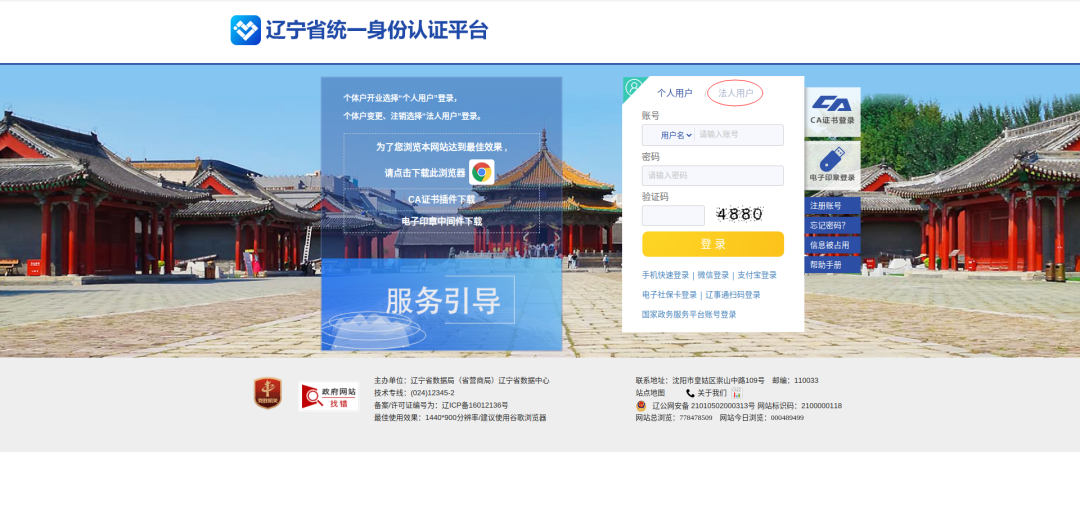This screenshot has height=513, width=1080.
Task: Click the platform heart logo in header
Action: click(245, 30)
